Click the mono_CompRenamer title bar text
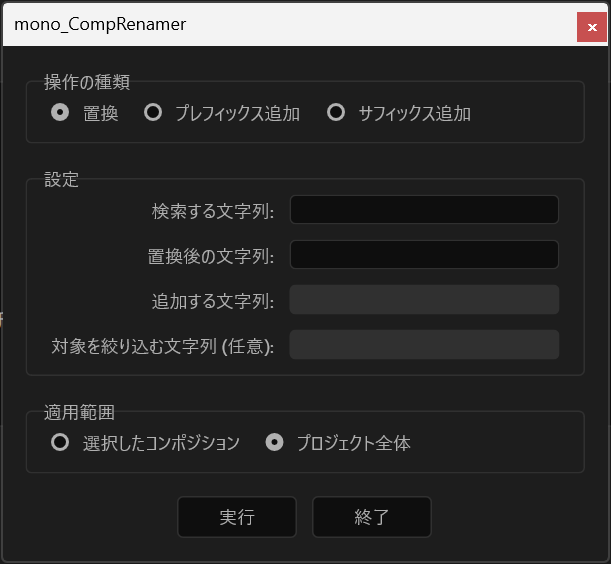The image size is (611, 564). pyautogui.click(x=100, y=24)
